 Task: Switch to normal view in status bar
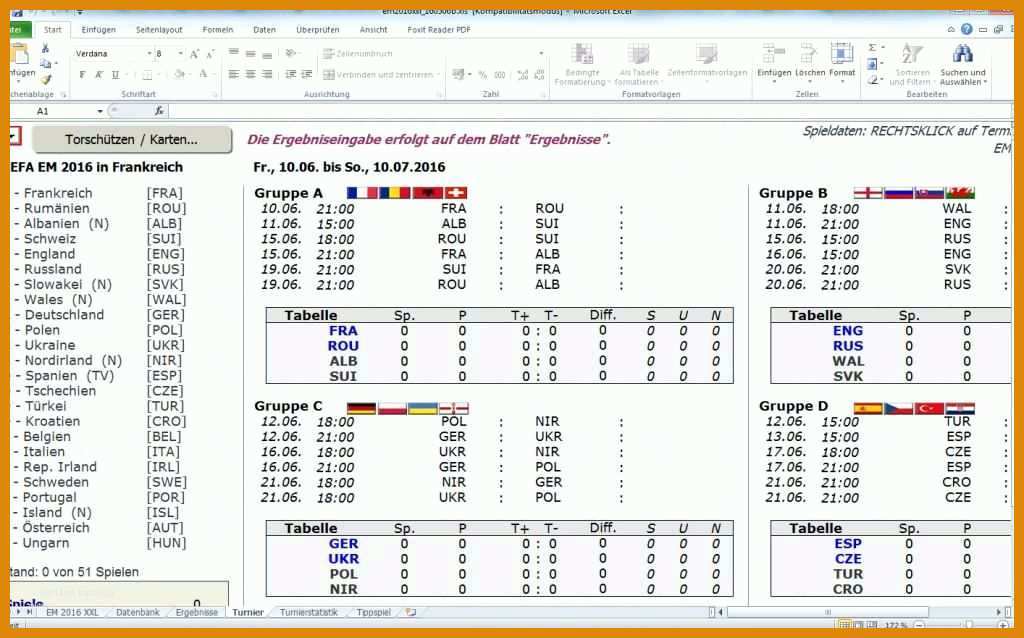click(844, 625)
